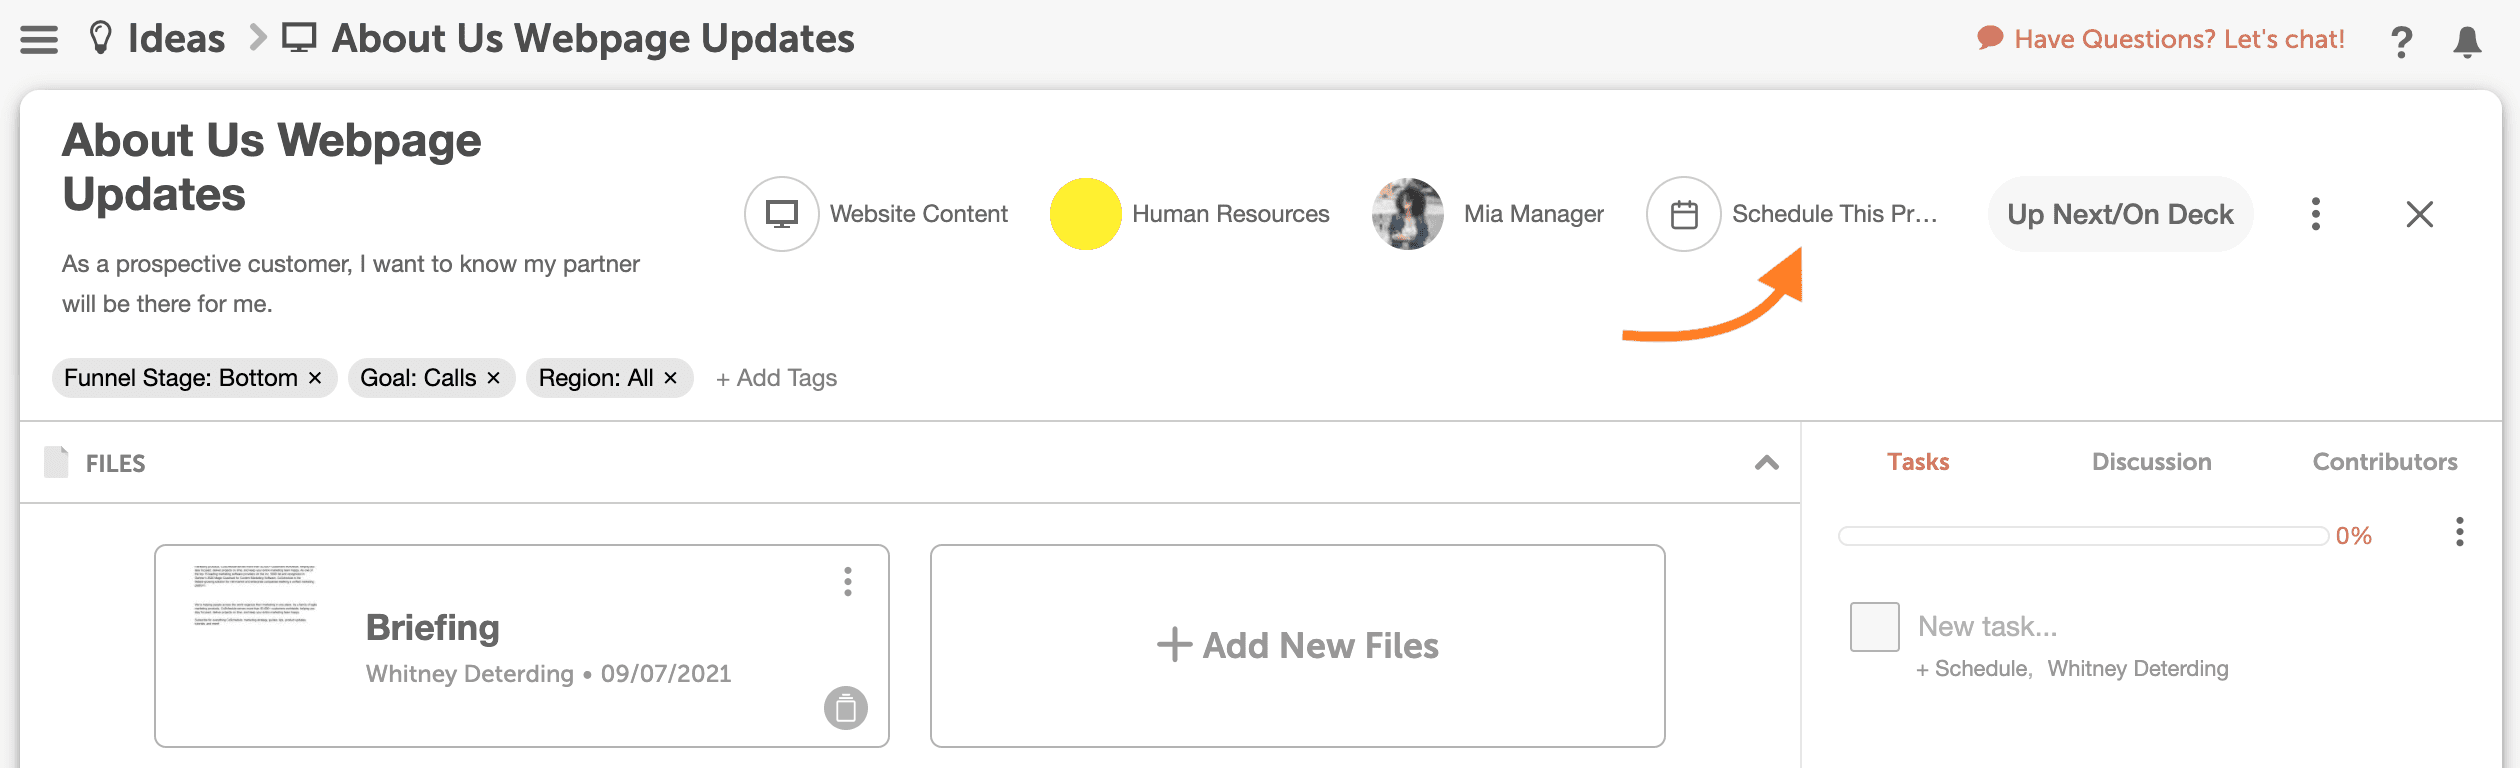The width and height of the screenshot is (2520, 768).
Task: Remove the Funnel Stage: Bottom tag
Action: point(315,378)
